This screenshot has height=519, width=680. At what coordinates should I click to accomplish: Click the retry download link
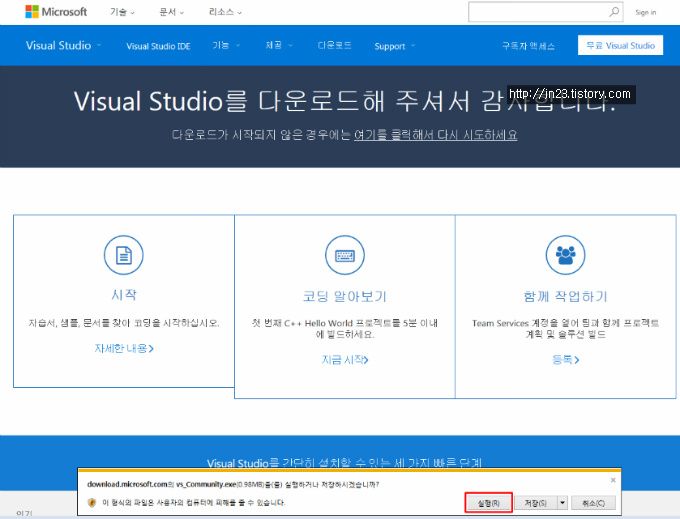[435, 135]
